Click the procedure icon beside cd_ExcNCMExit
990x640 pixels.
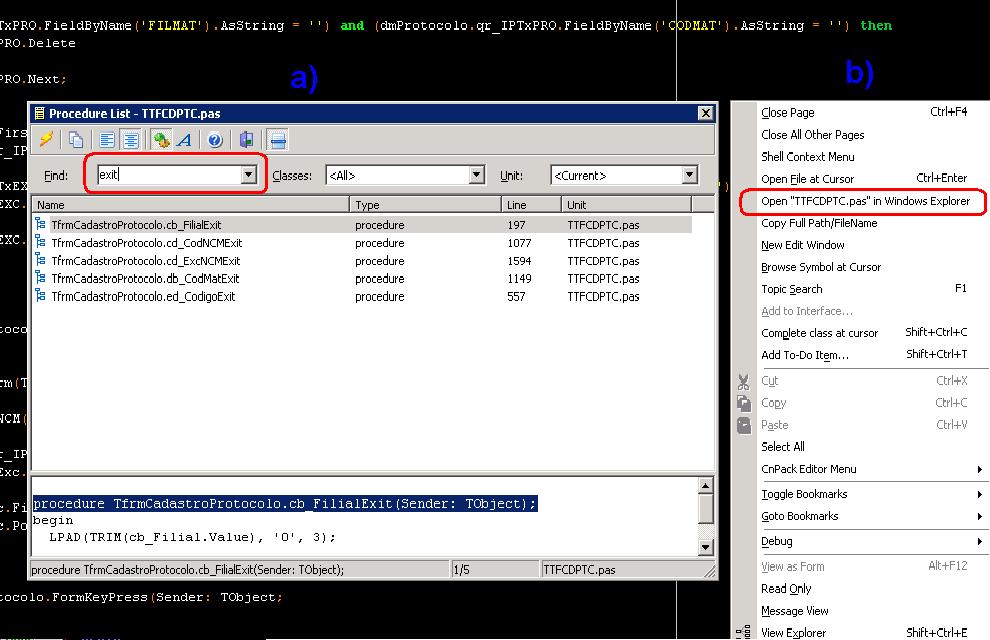click(x=40, y=259)
